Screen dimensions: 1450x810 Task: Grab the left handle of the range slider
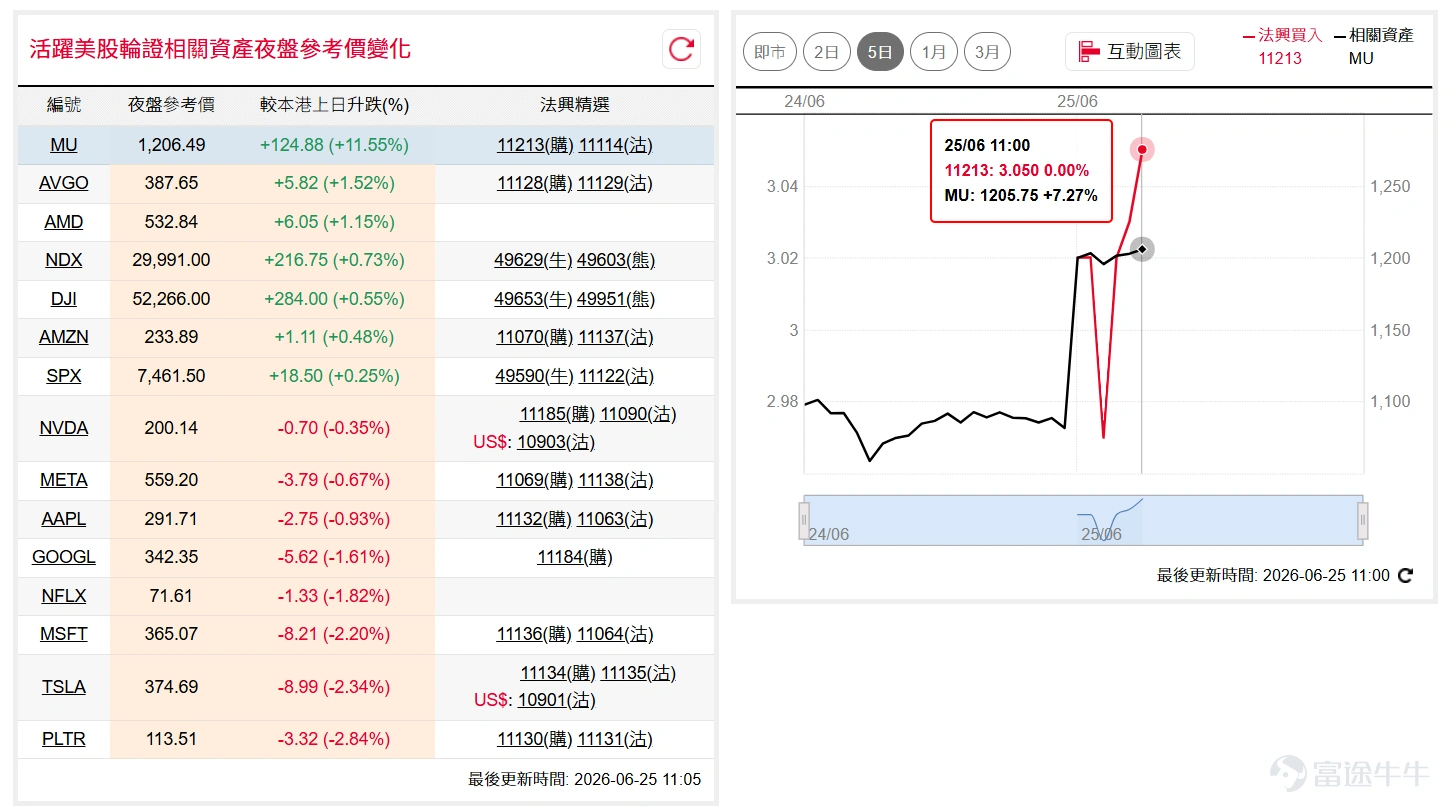pos(803,521)
